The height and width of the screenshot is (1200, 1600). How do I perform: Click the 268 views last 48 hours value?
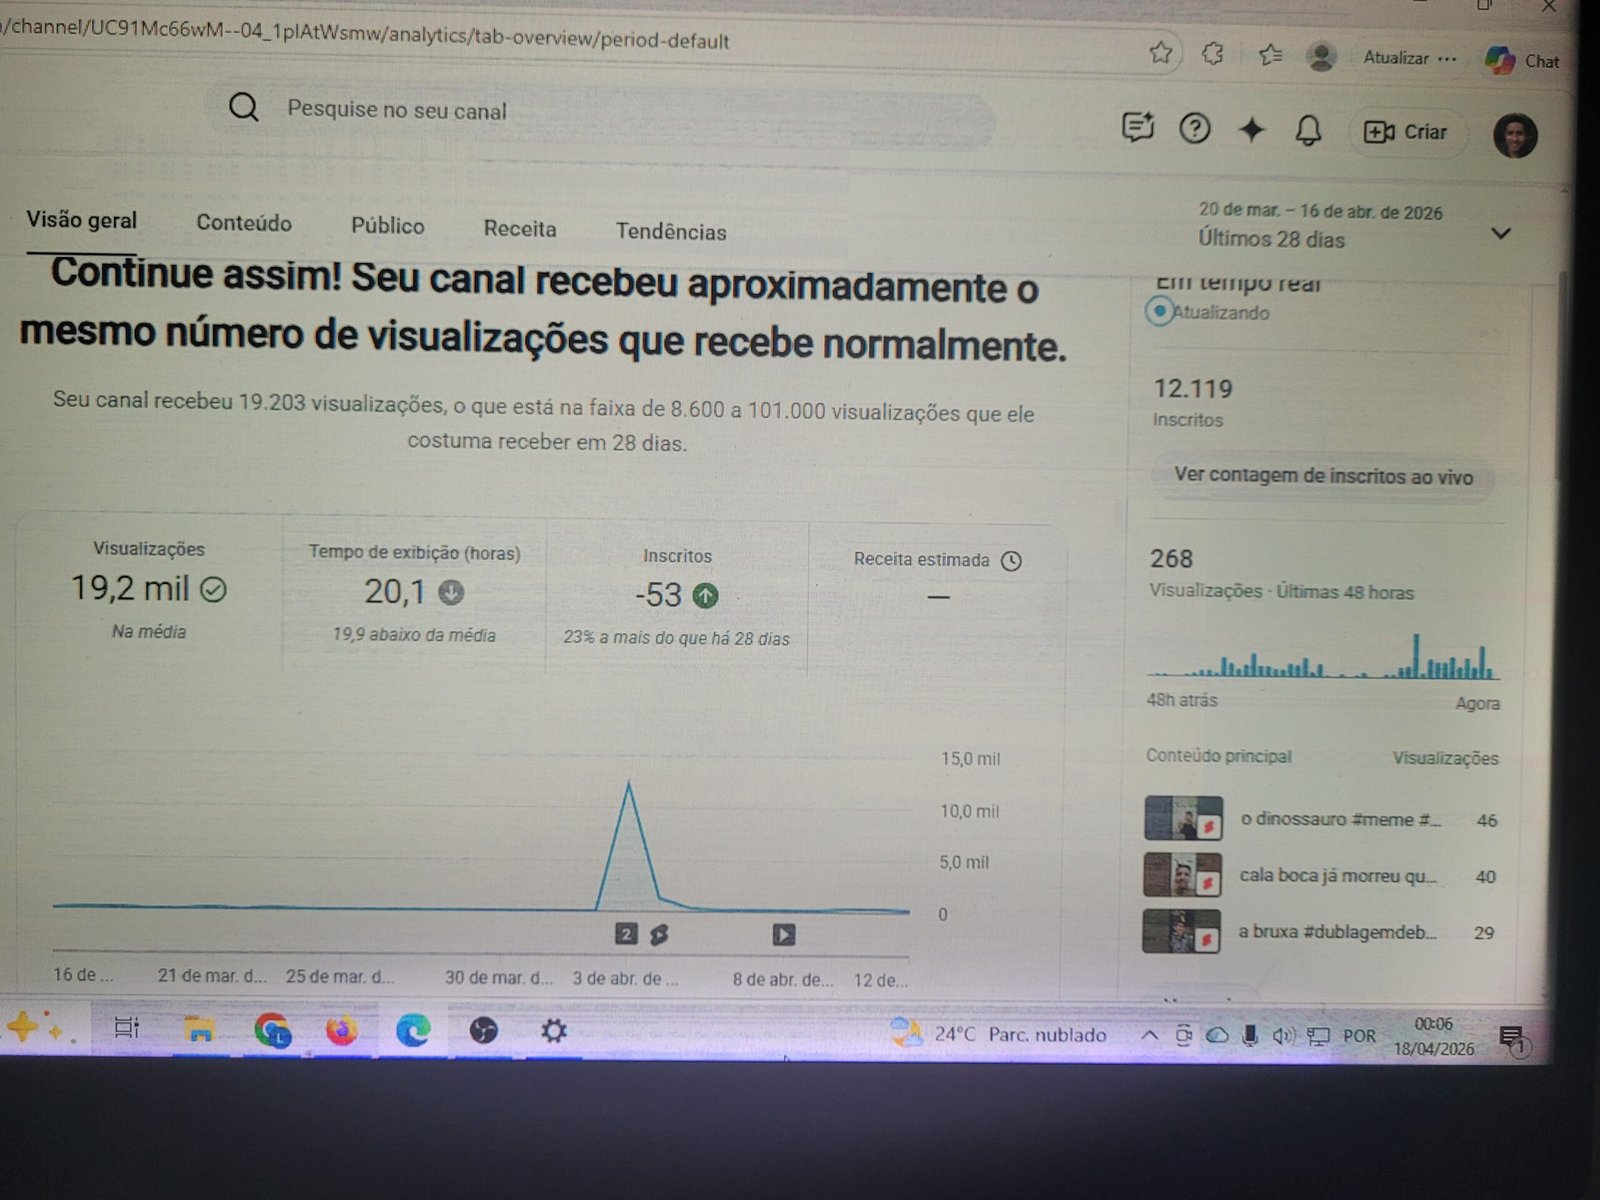1171,558
